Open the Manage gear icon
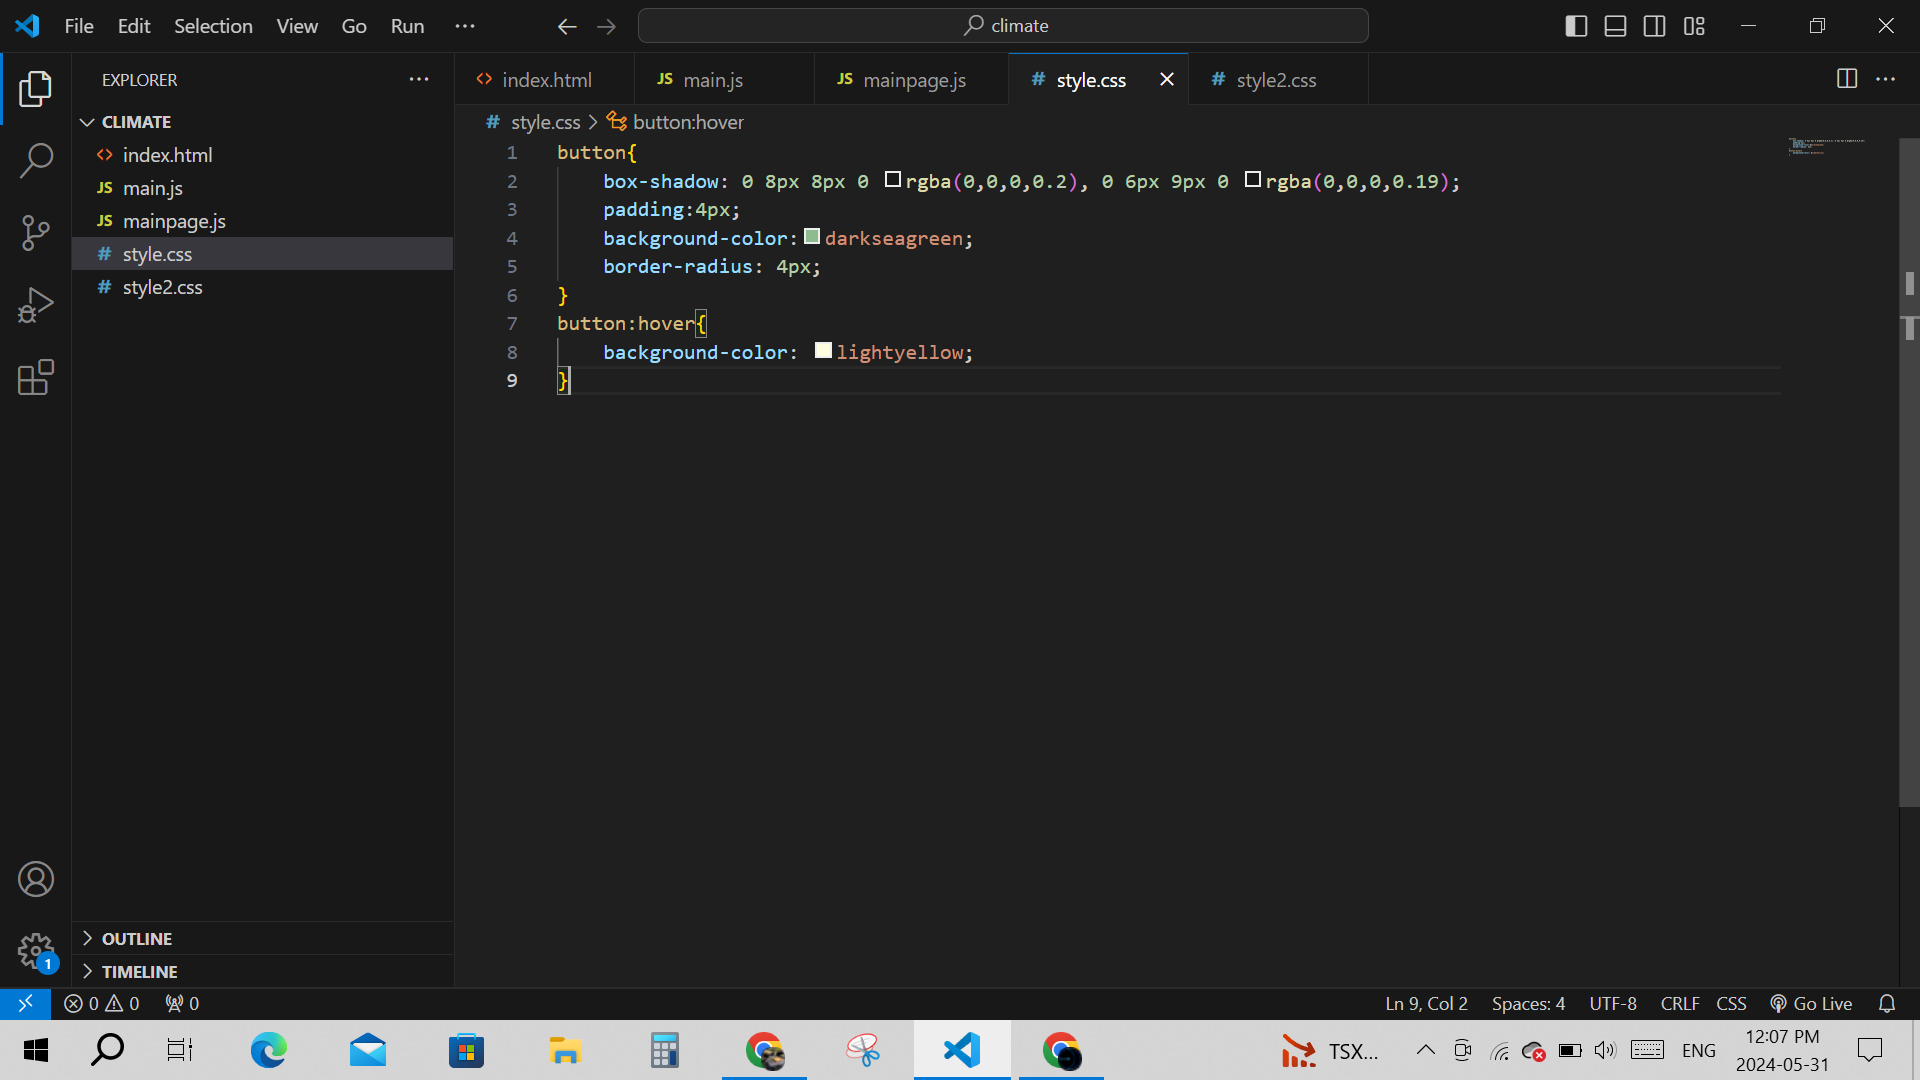The height and width of the screenshot is (1080, 1920). 36,950
